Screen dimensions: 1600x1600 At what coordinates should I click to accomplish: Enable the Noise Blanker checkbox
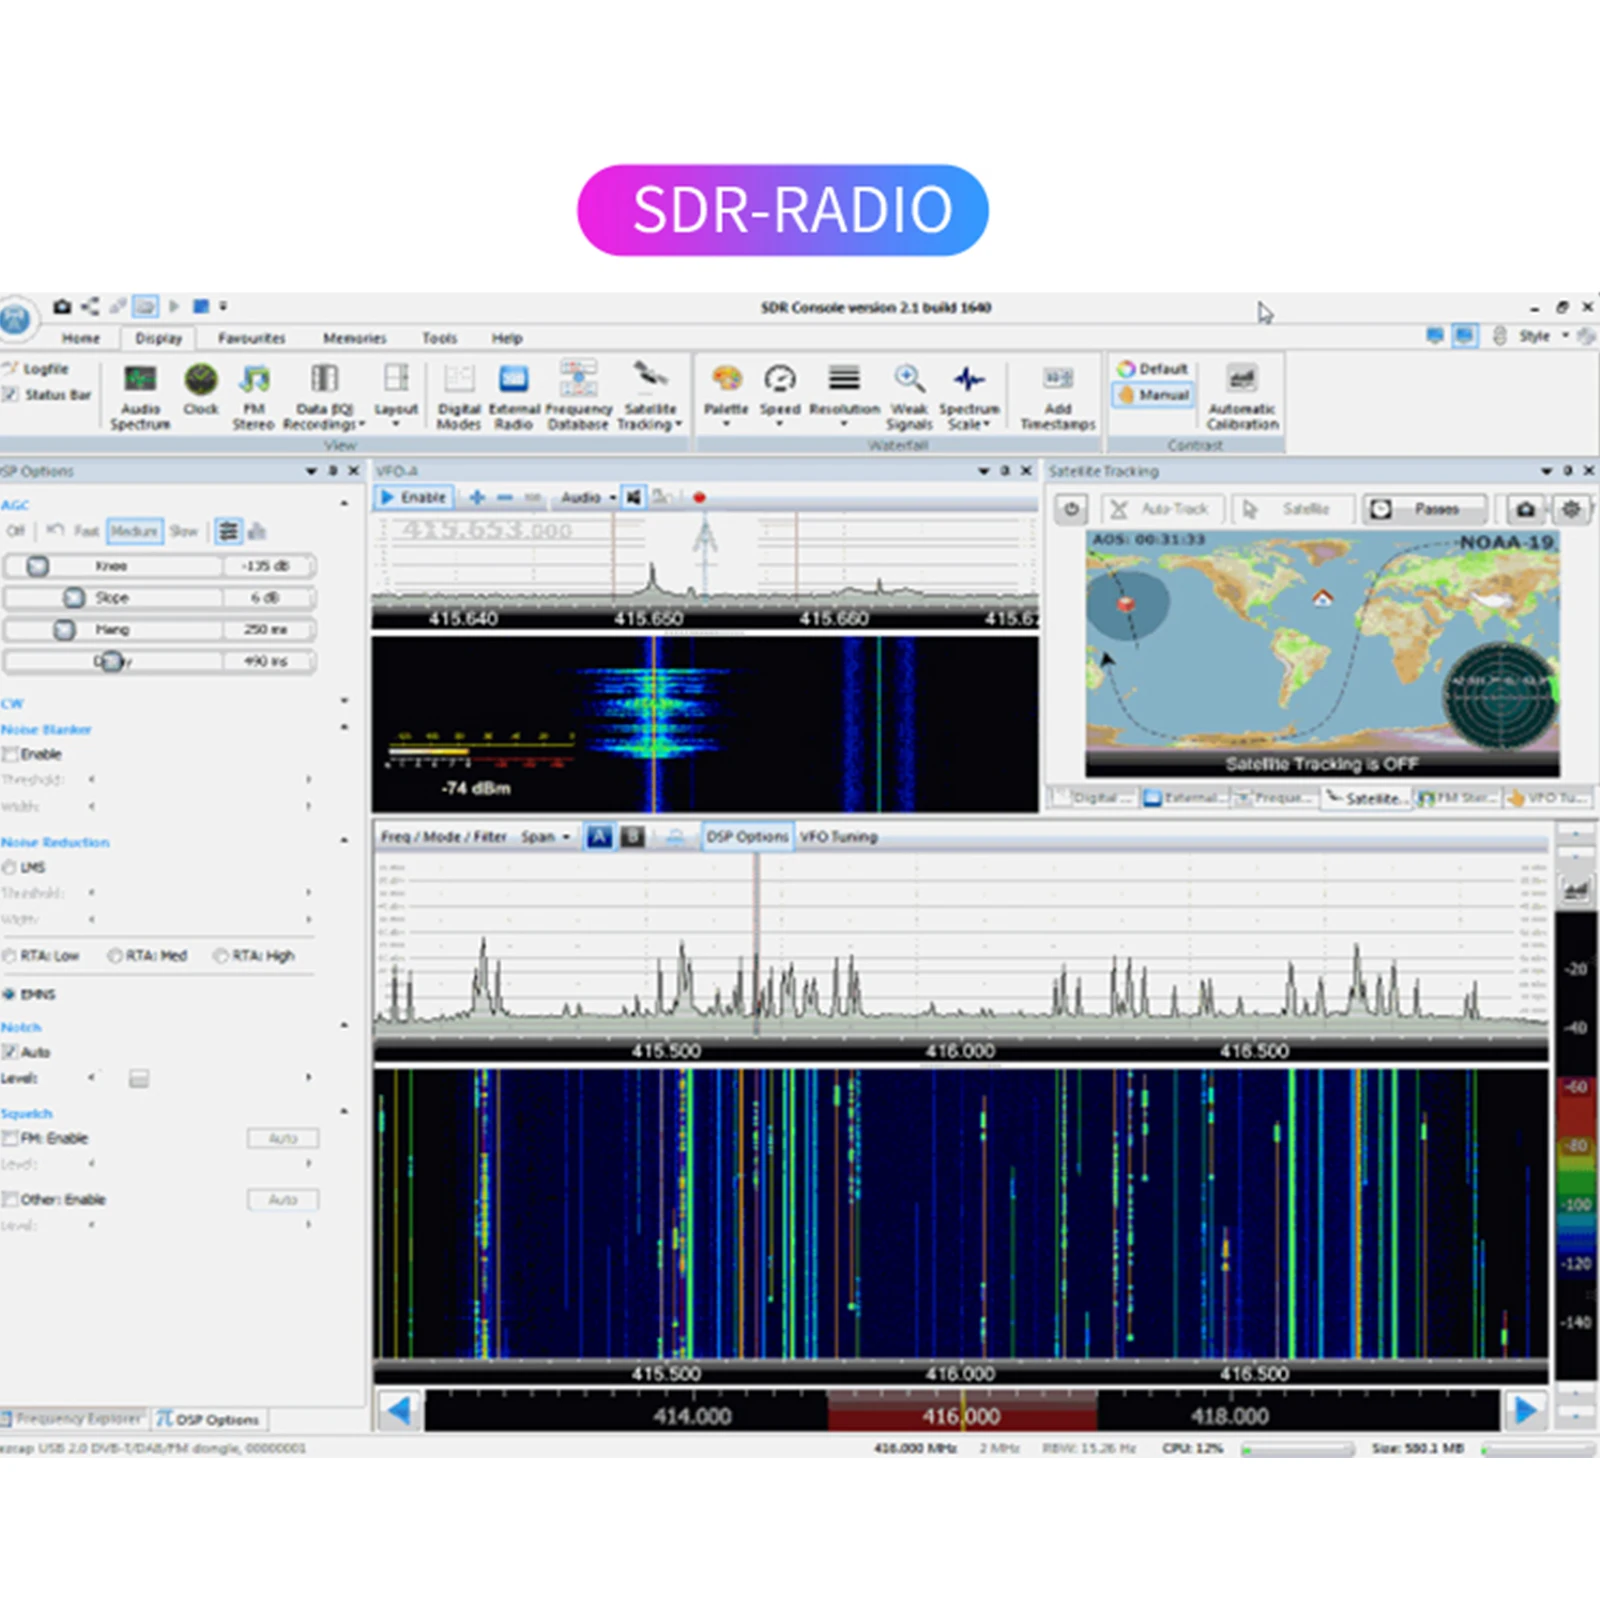(x=11, y=754)
